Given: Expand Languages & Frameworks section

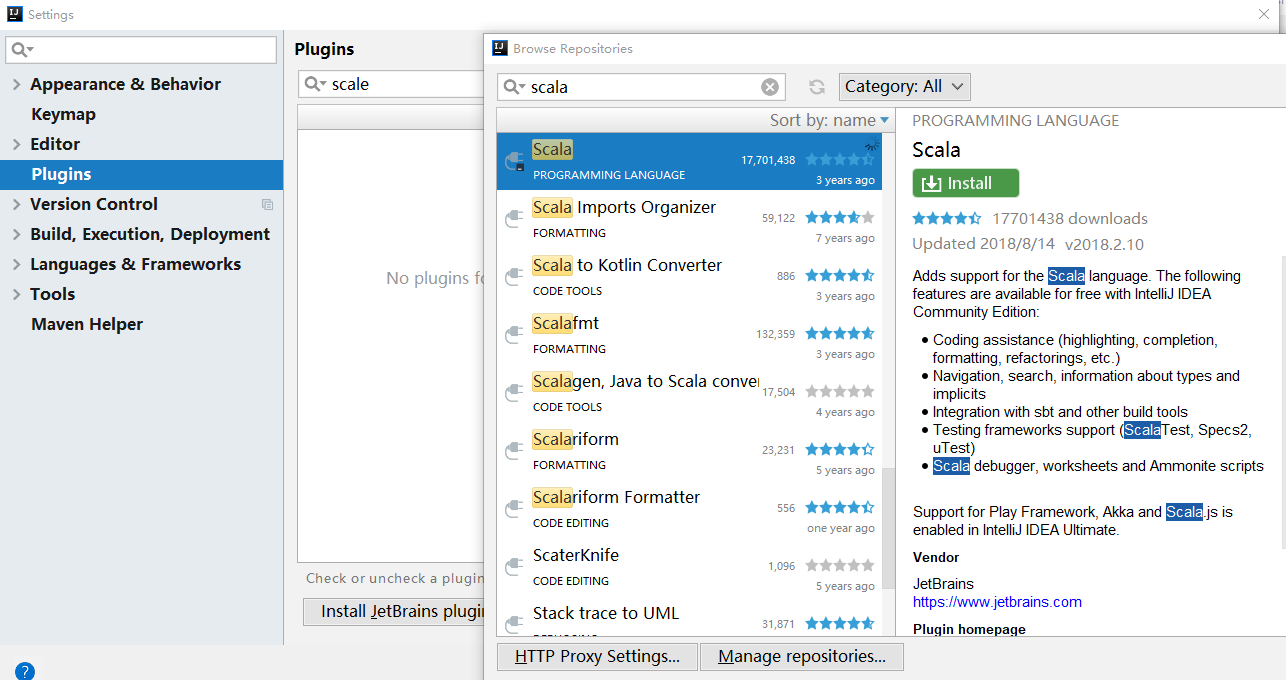Looking at the screenshot, I should [16, 264].
